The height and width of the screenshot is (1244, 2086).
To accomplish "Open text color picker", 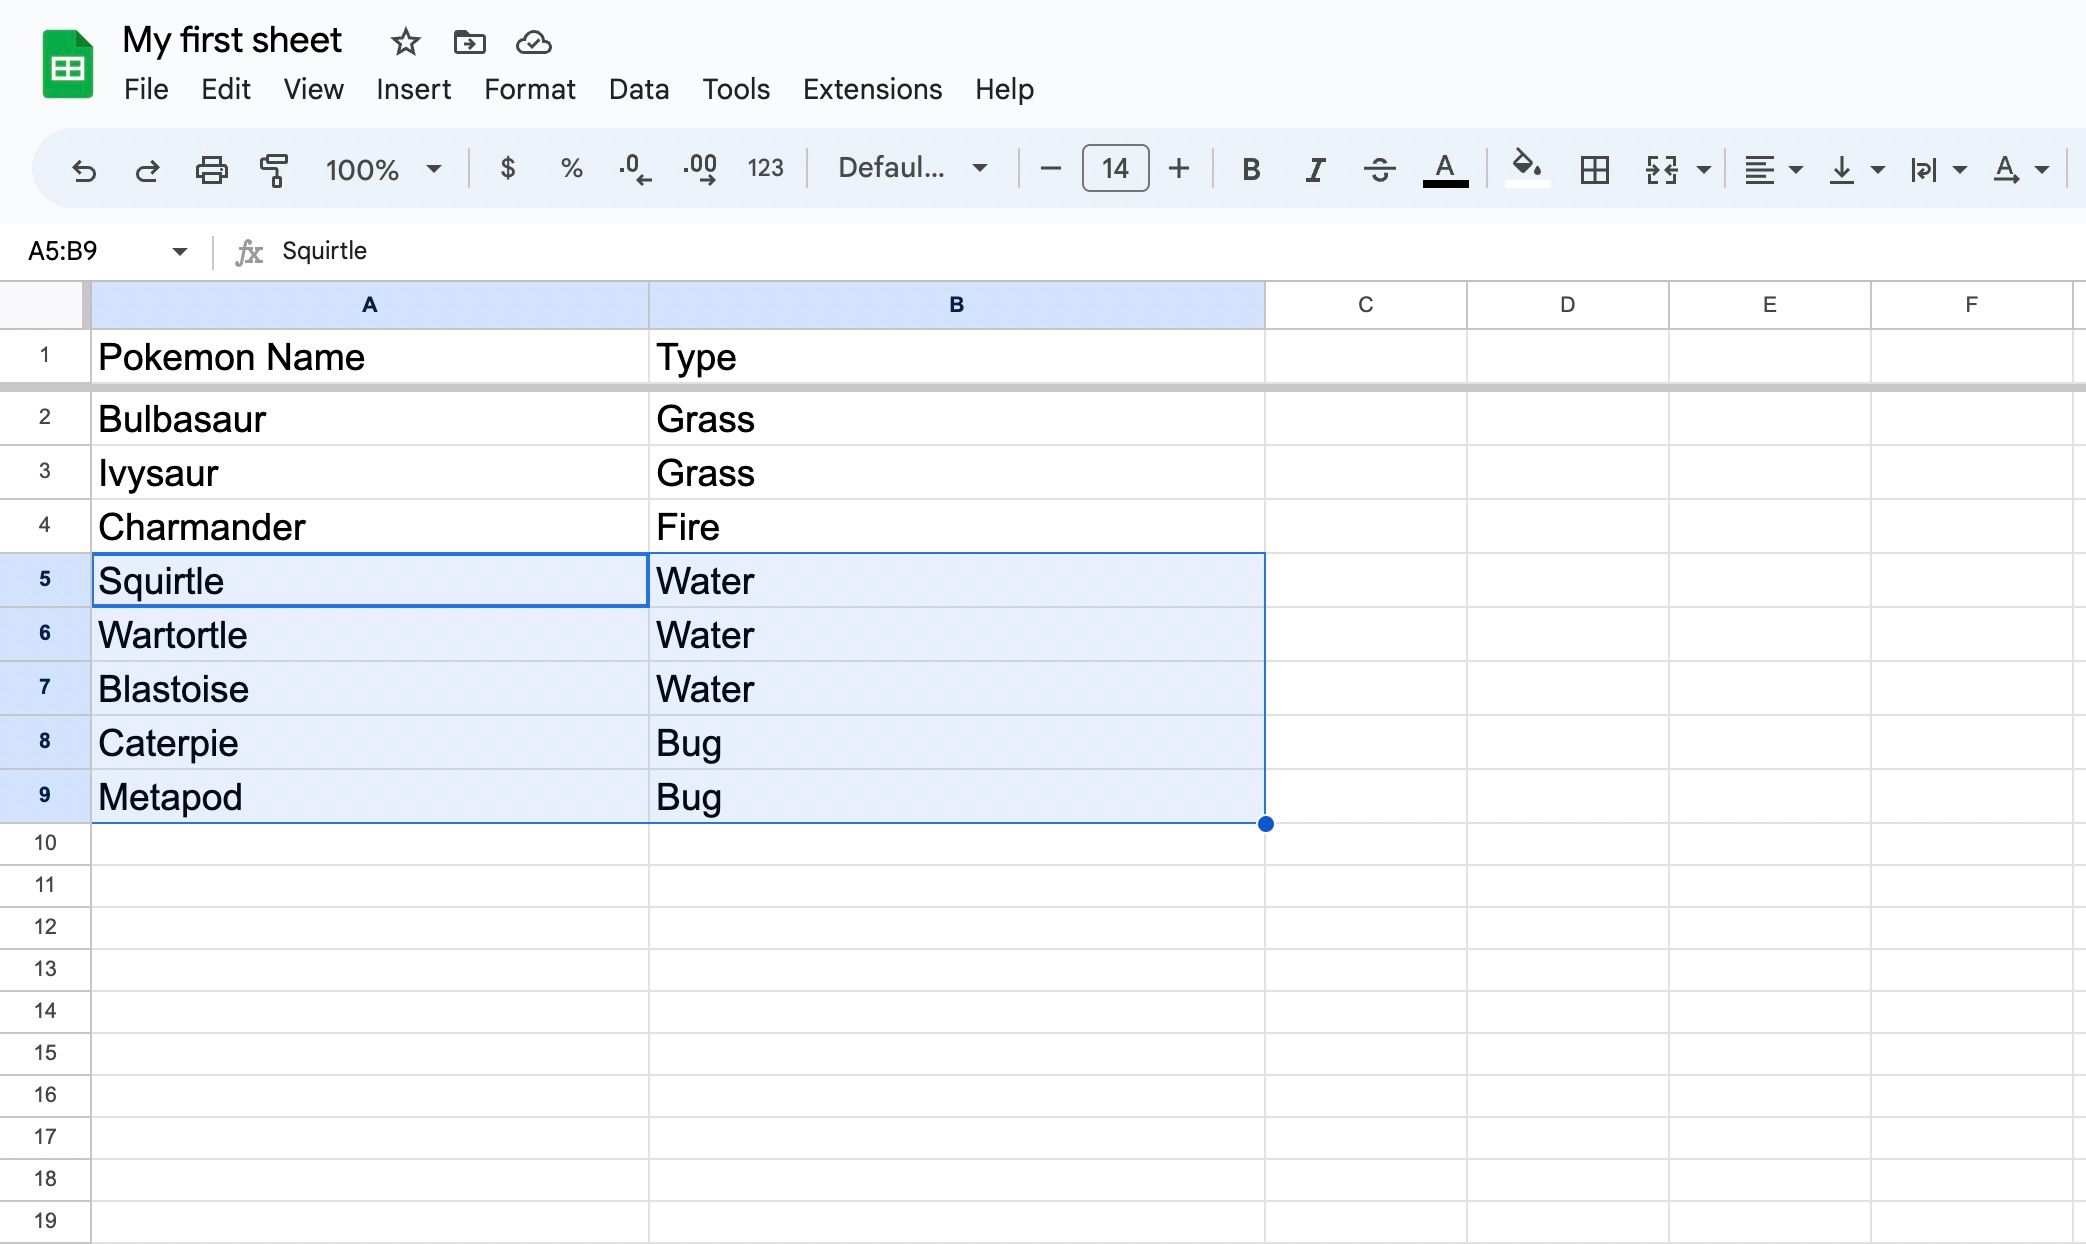I will click(1445, 169).
